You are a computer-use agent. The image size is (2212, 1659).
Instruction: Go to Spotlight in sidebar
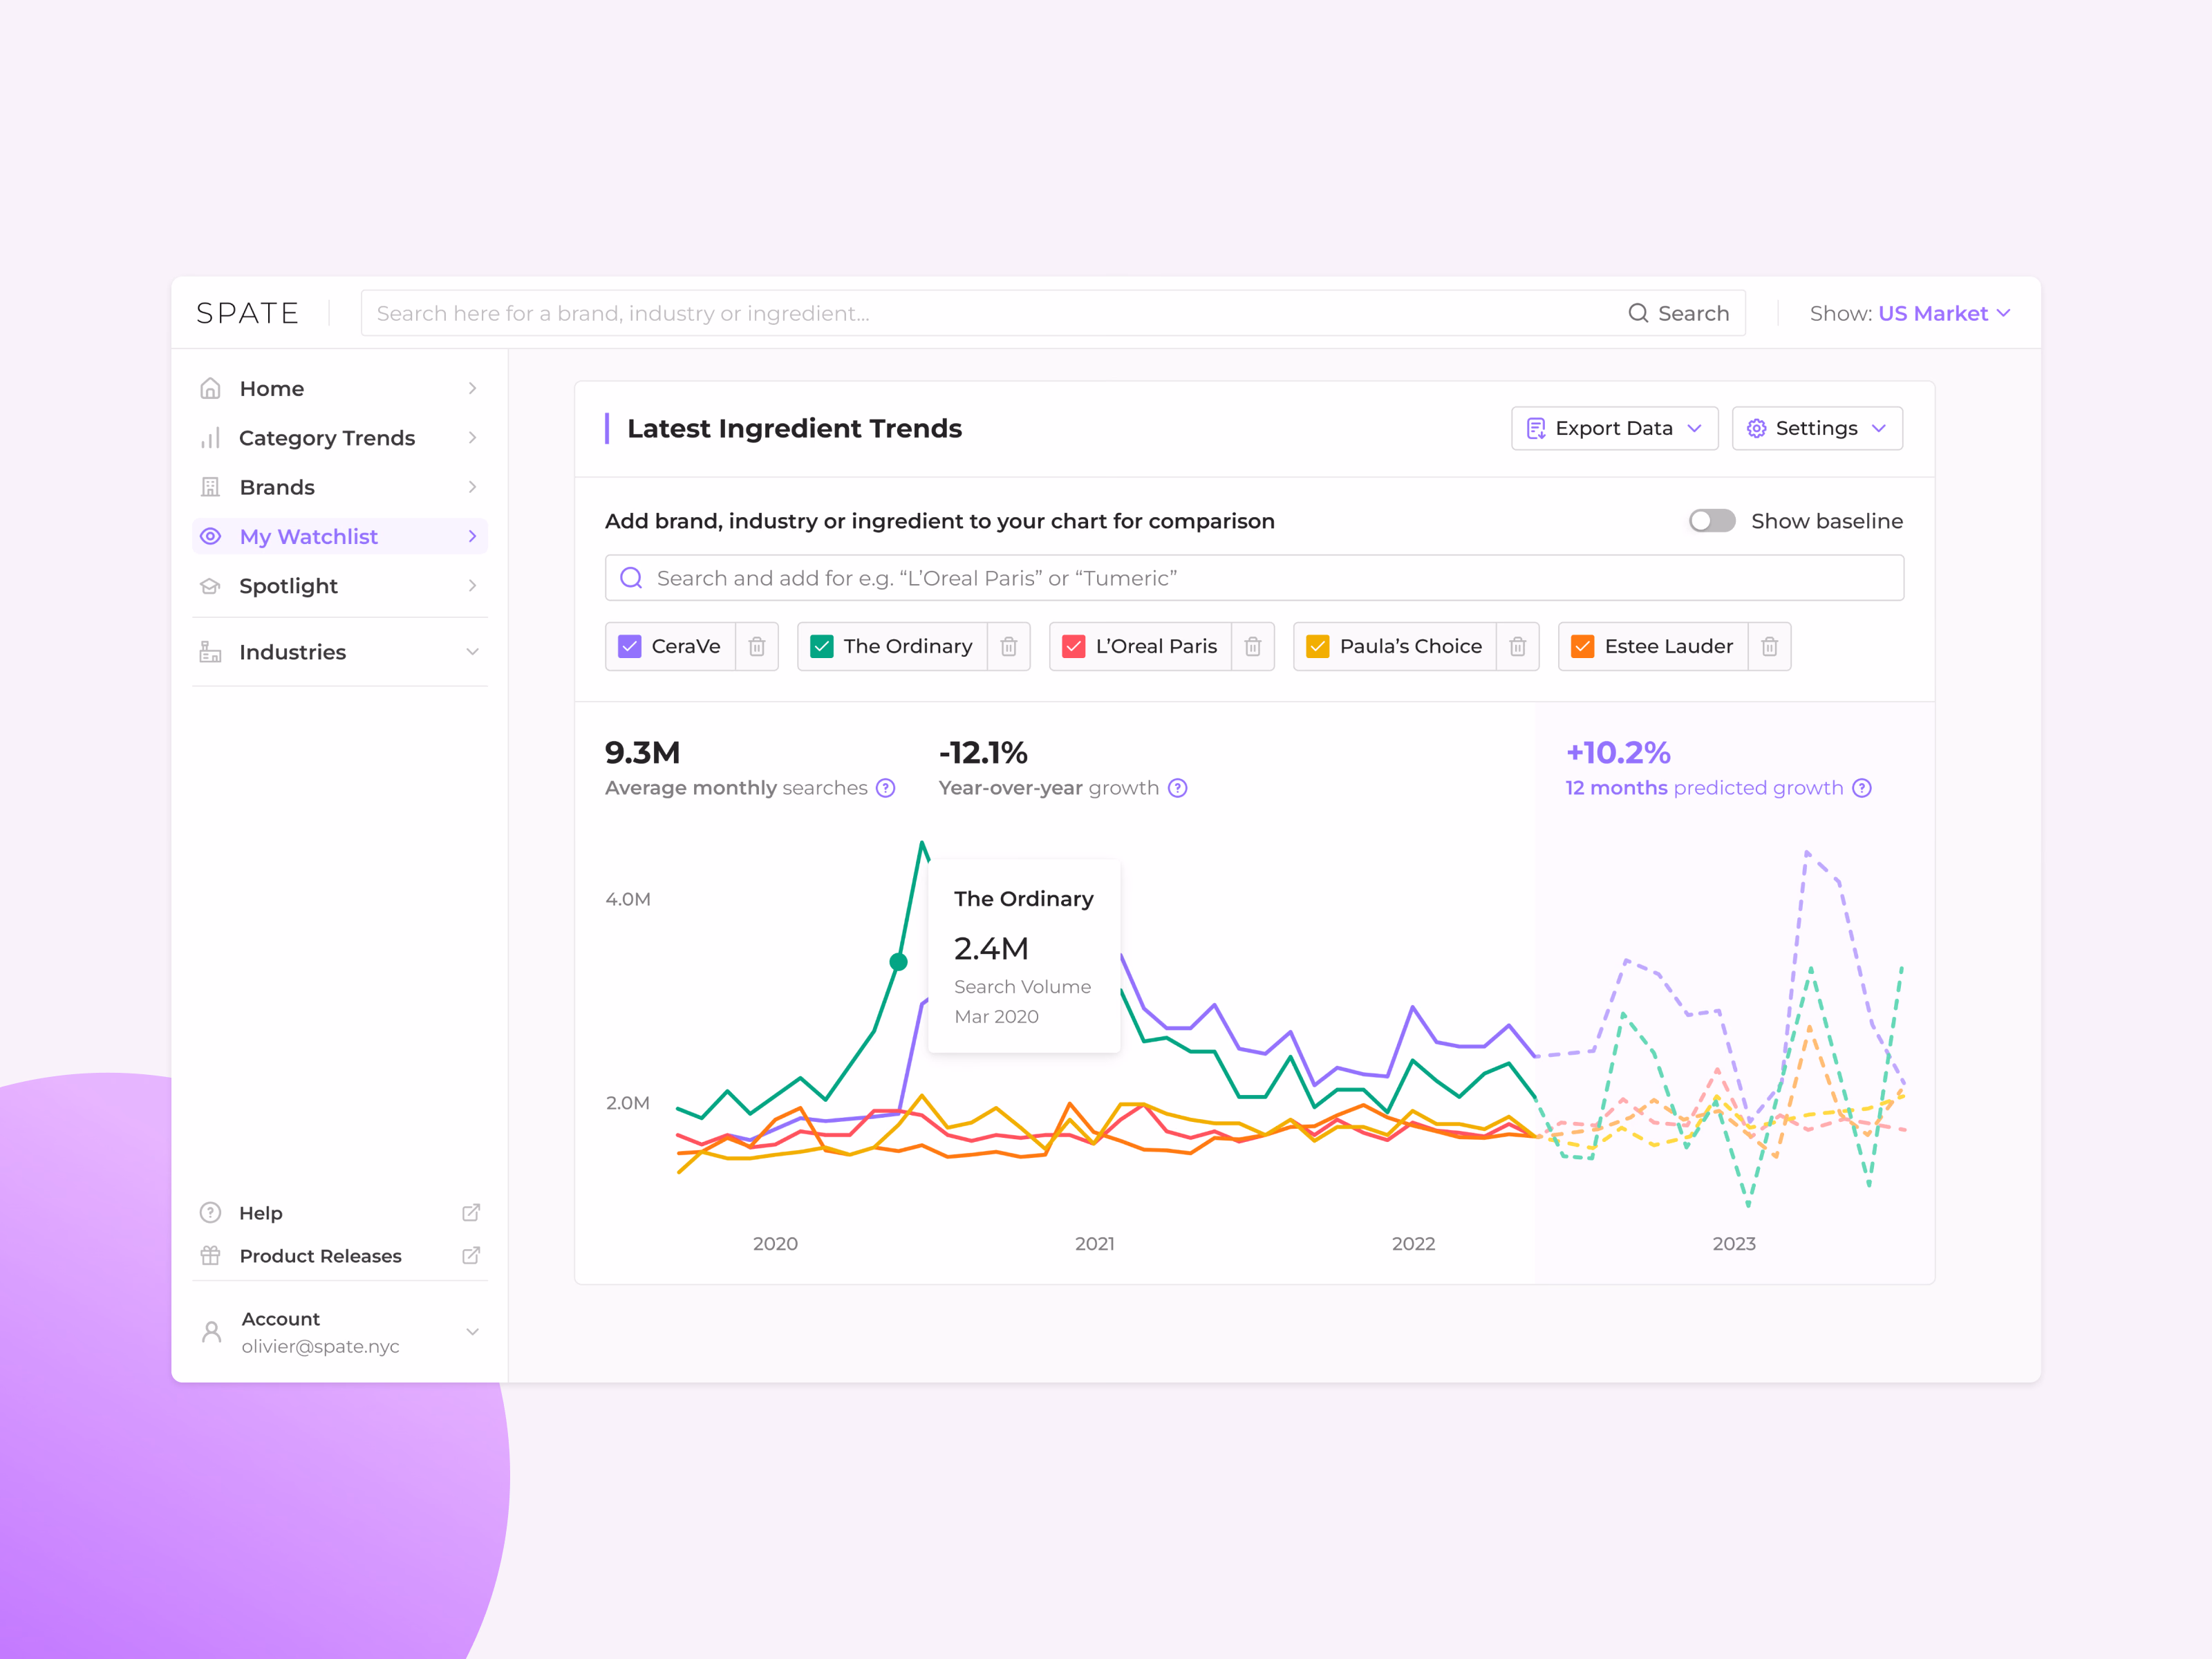click(340, 586)
